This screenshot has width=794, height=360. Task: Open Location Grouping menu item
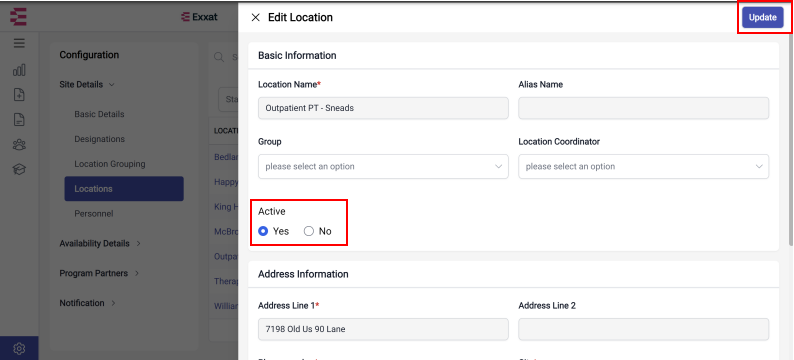click(110, 164)
